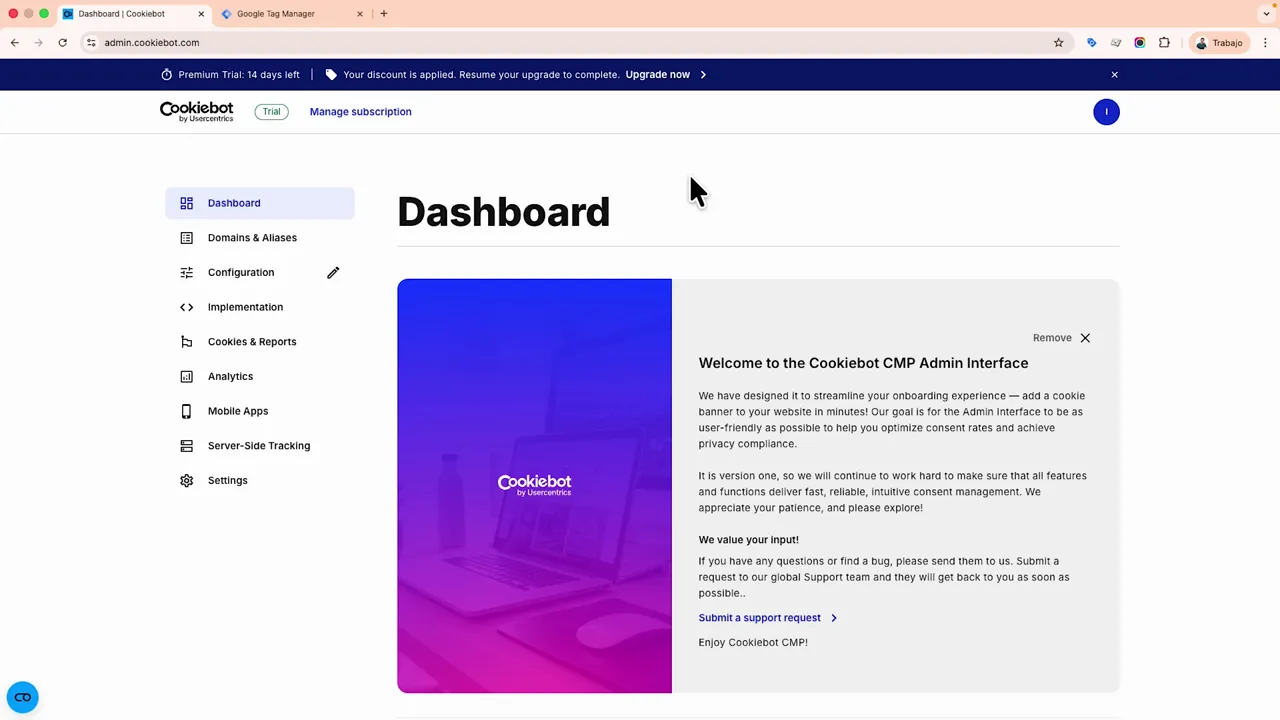Click the Analytics chart icon
The height and width of the screenshot is (720, 1280).
186,376
